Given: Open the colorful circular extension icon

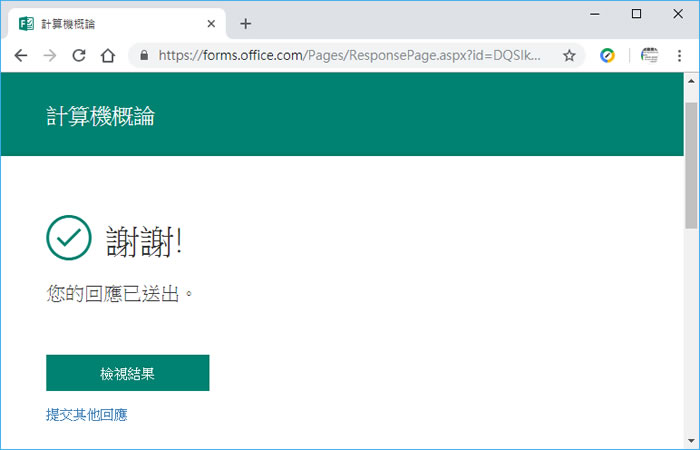Looking at the screenshot, I should [x=607, y=55].
